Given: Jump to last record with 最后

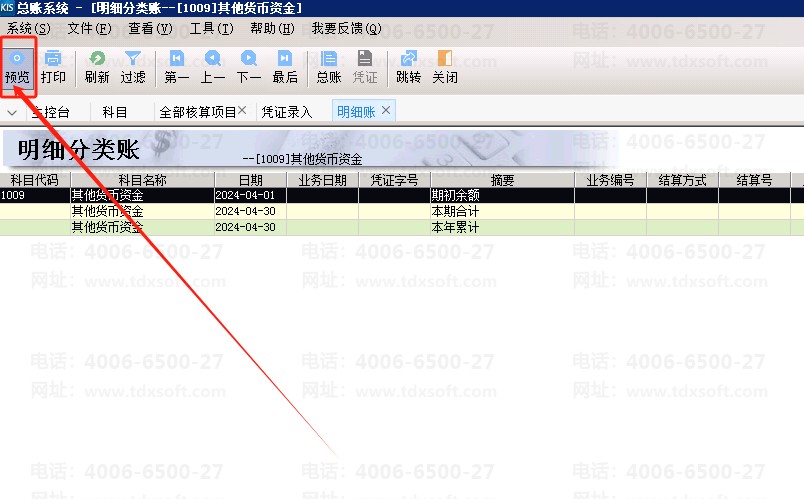Looking at the screenshot, I should (x=285, y=66).
